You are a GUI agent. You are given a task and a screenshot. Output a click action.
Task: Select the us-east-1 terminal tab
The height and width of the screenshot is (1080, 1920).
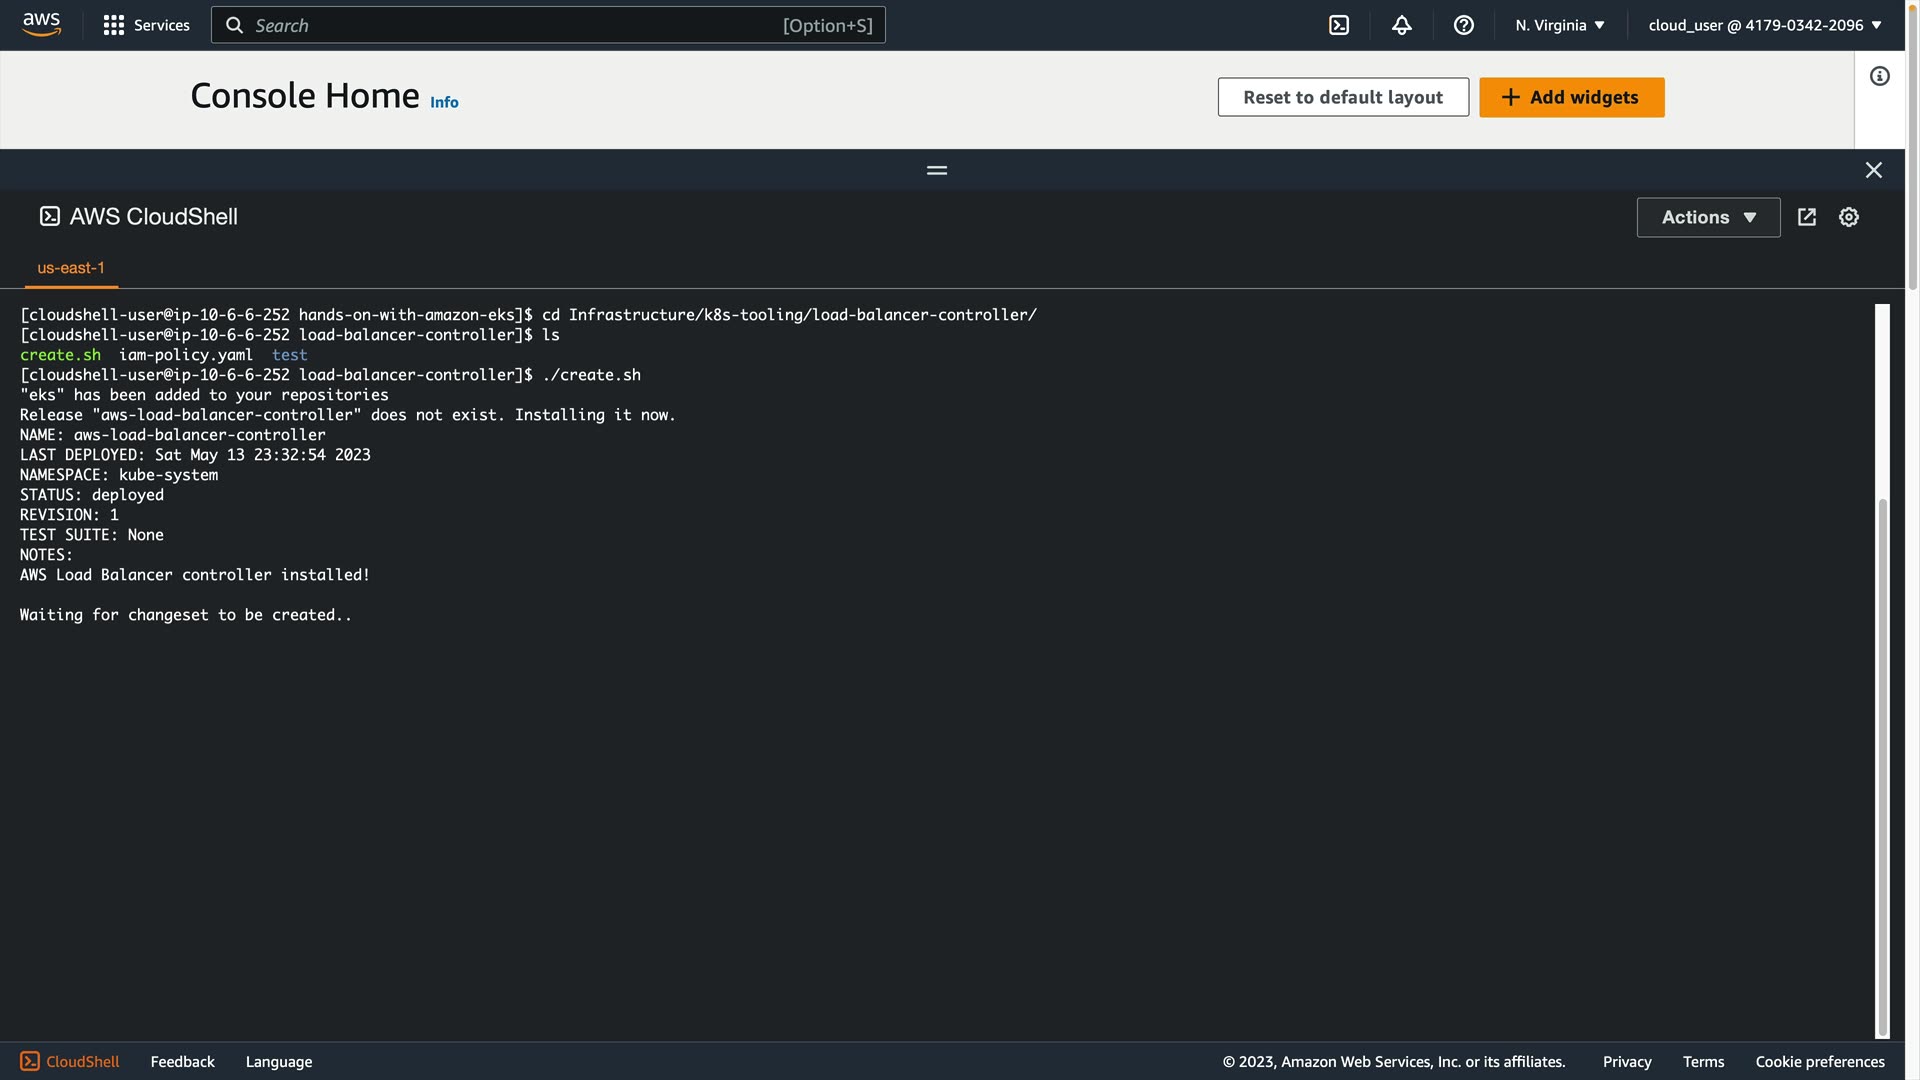(x=71, y=268)
